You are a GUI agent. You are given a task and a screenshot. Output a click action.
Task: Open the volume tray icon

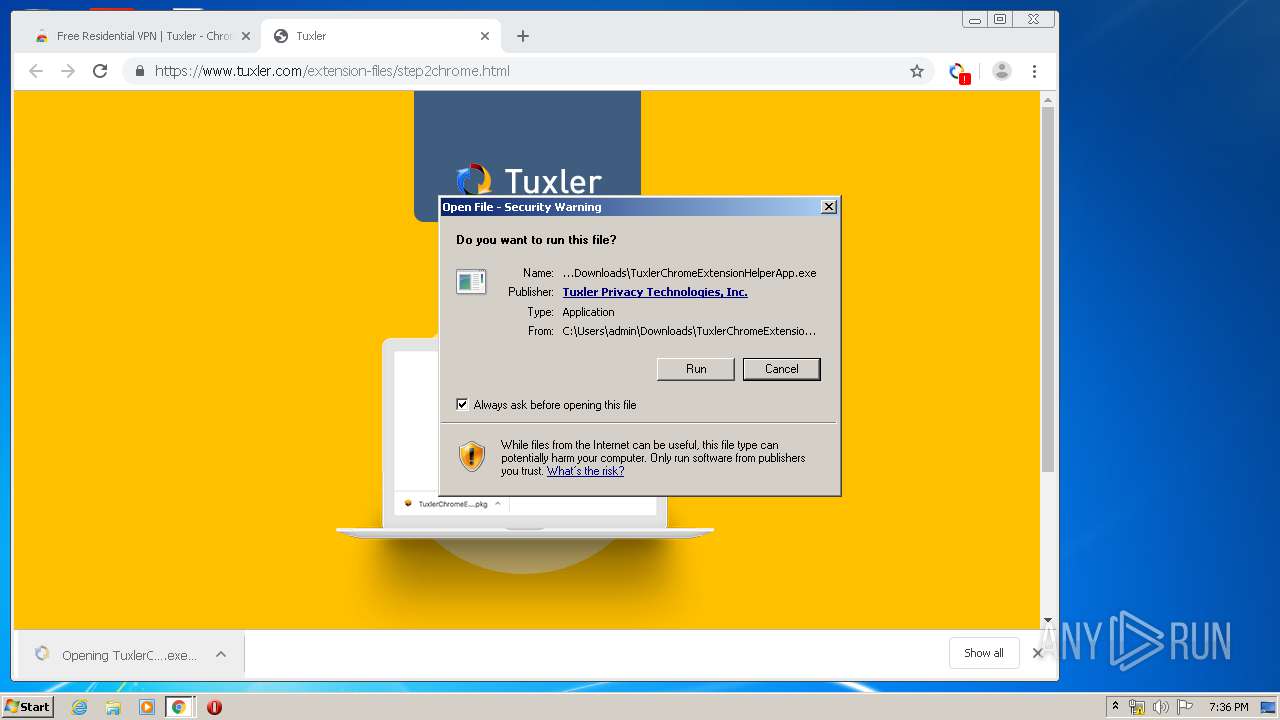click(1160, 707)
